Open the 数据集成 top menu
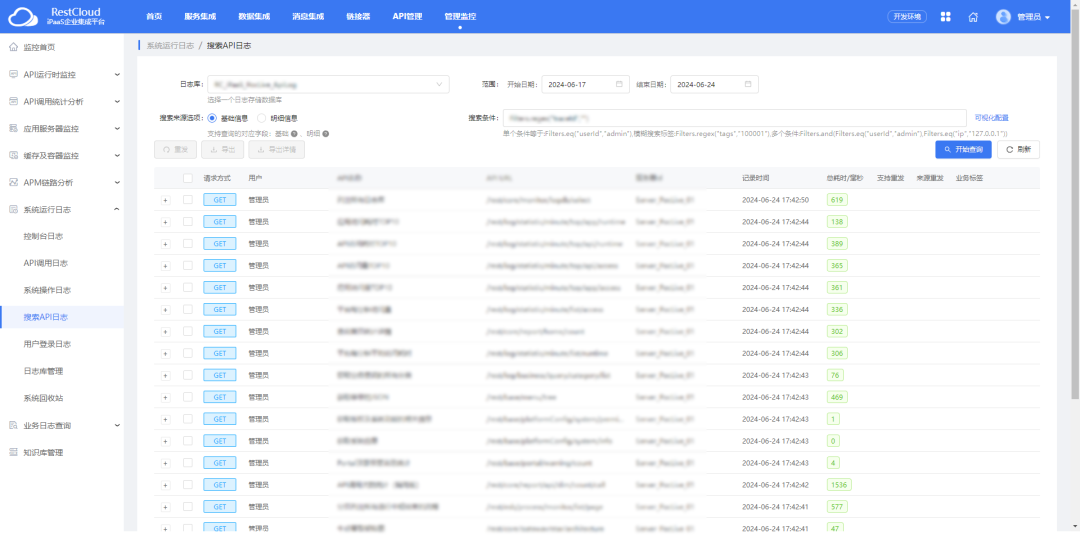1080x538 pixels. (x=253, y=17)
